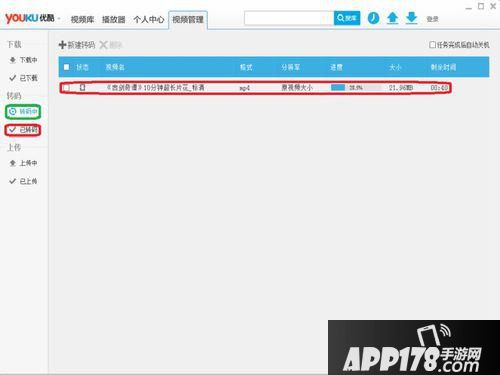The image size is (500, 375).
Task: Switch to the 播放器 tab
Action: coord(113,19)
